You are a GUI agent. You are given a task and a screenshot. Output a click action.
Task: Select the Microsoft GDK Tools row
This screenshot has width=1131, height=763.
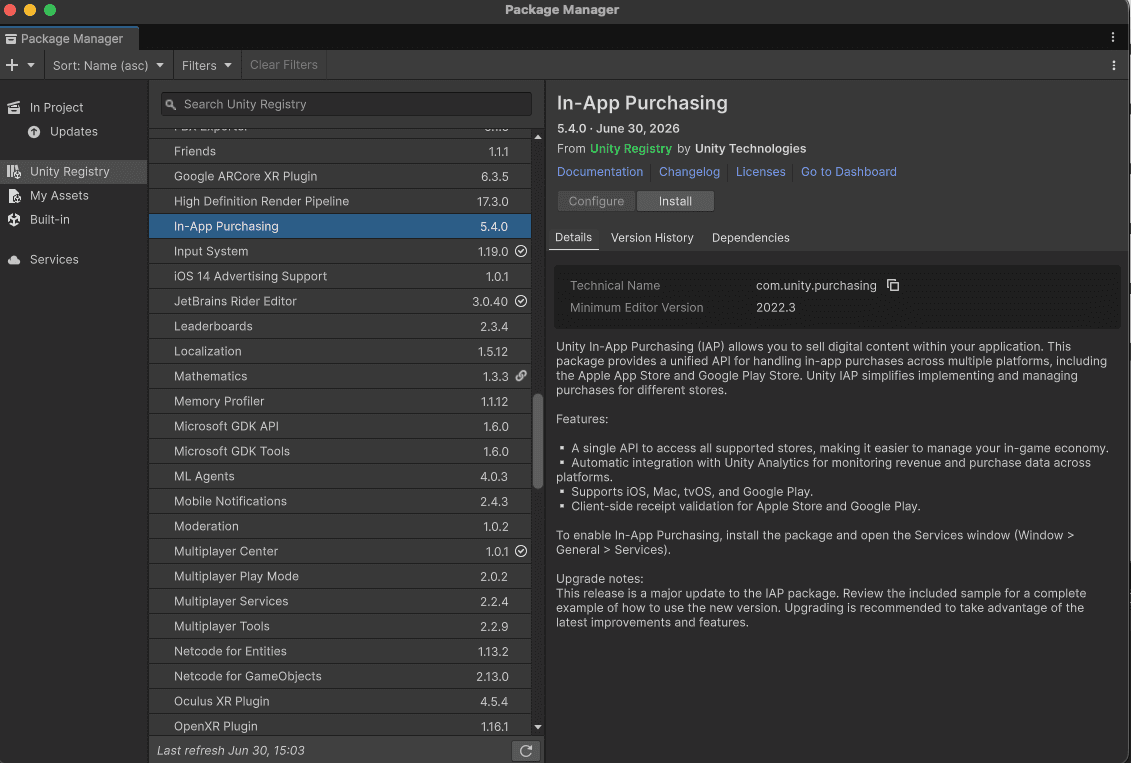click(x=340, y=451)
